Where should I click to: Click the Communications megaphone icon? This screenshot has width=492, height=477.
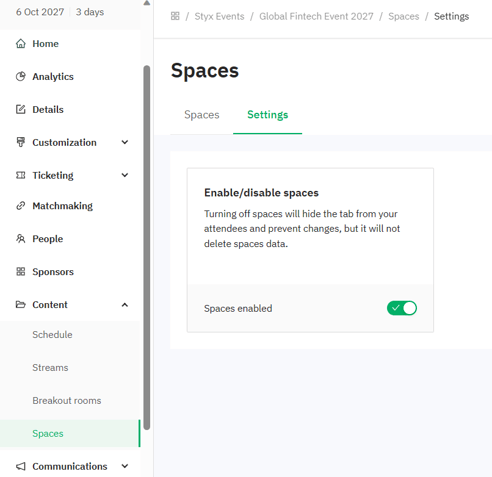point(21,466)
